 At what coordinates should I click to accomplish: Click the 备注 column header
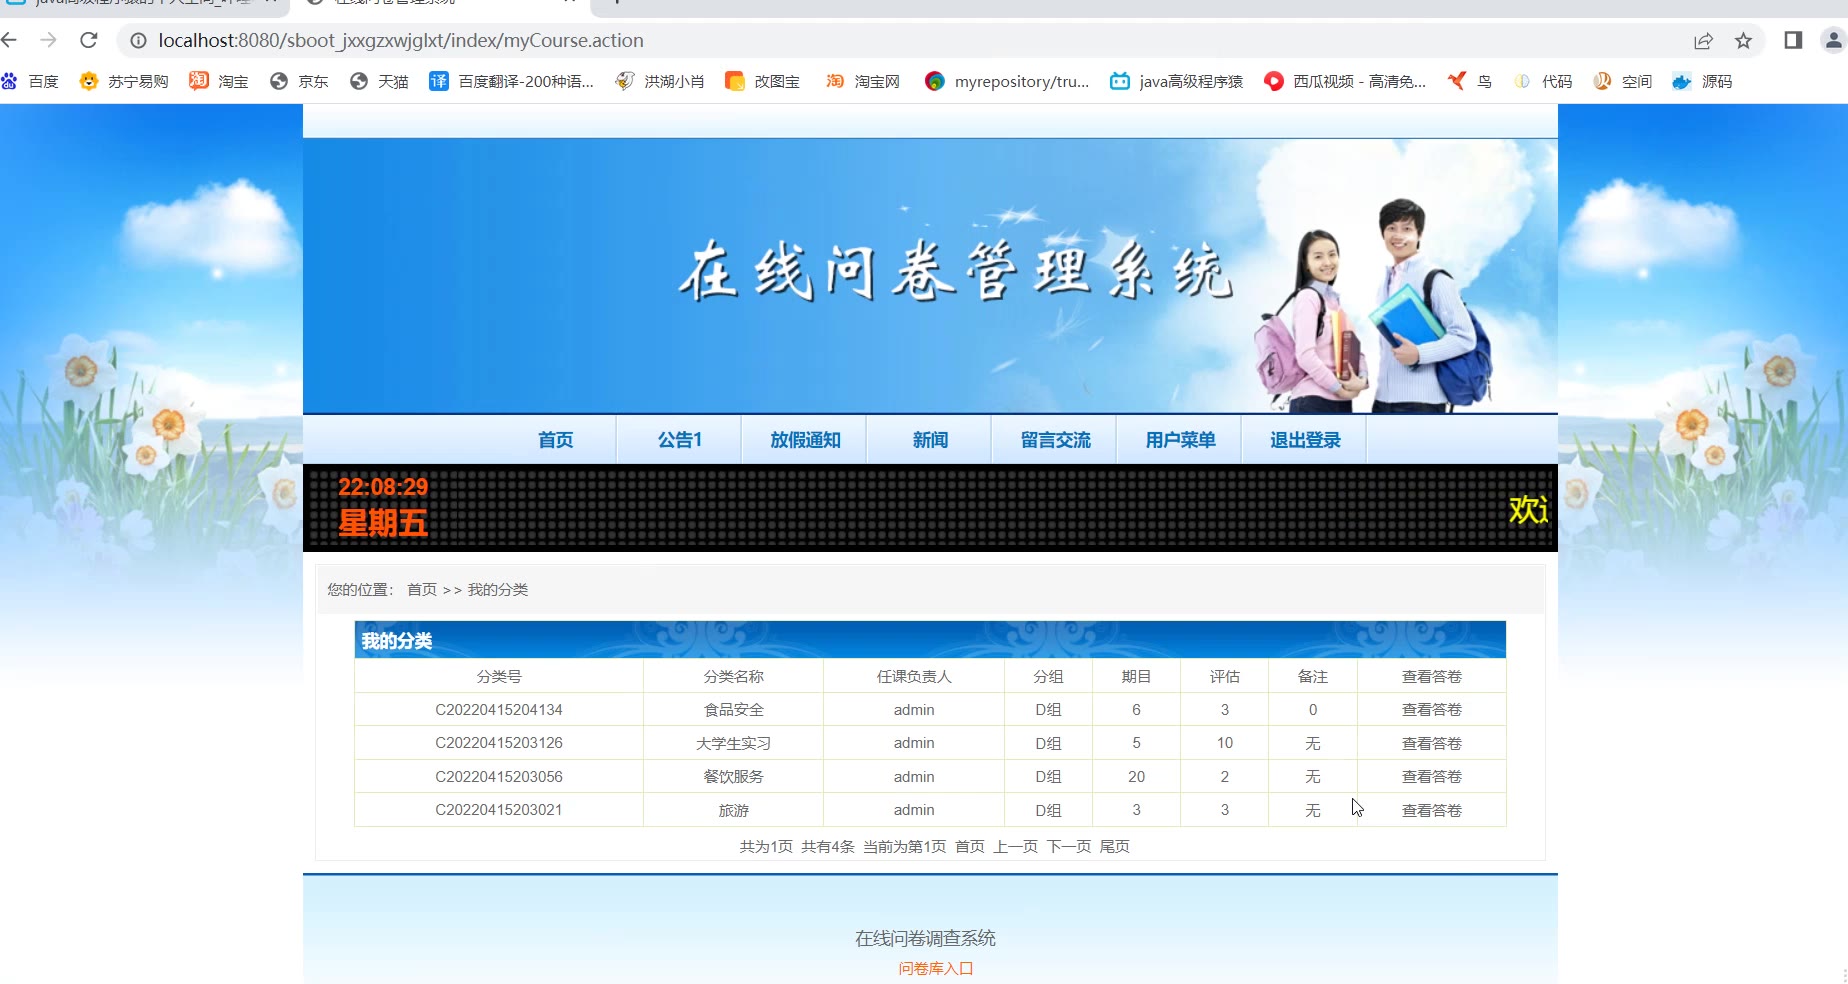(1313, 677)
